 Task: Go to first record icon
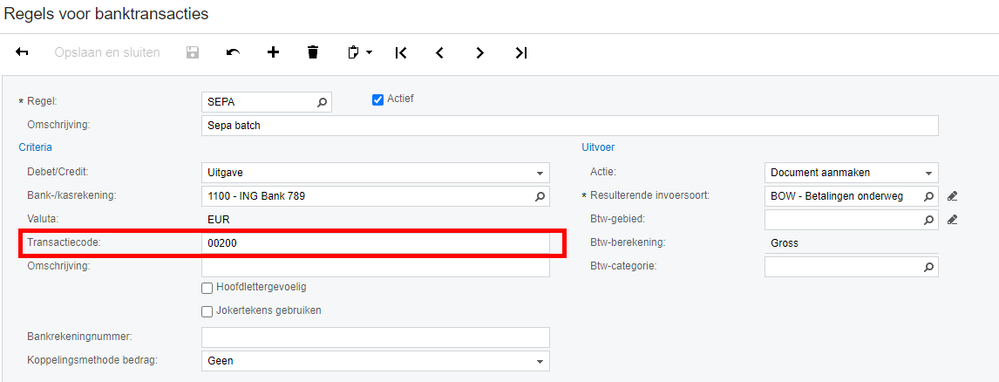[x=401, y=53]
